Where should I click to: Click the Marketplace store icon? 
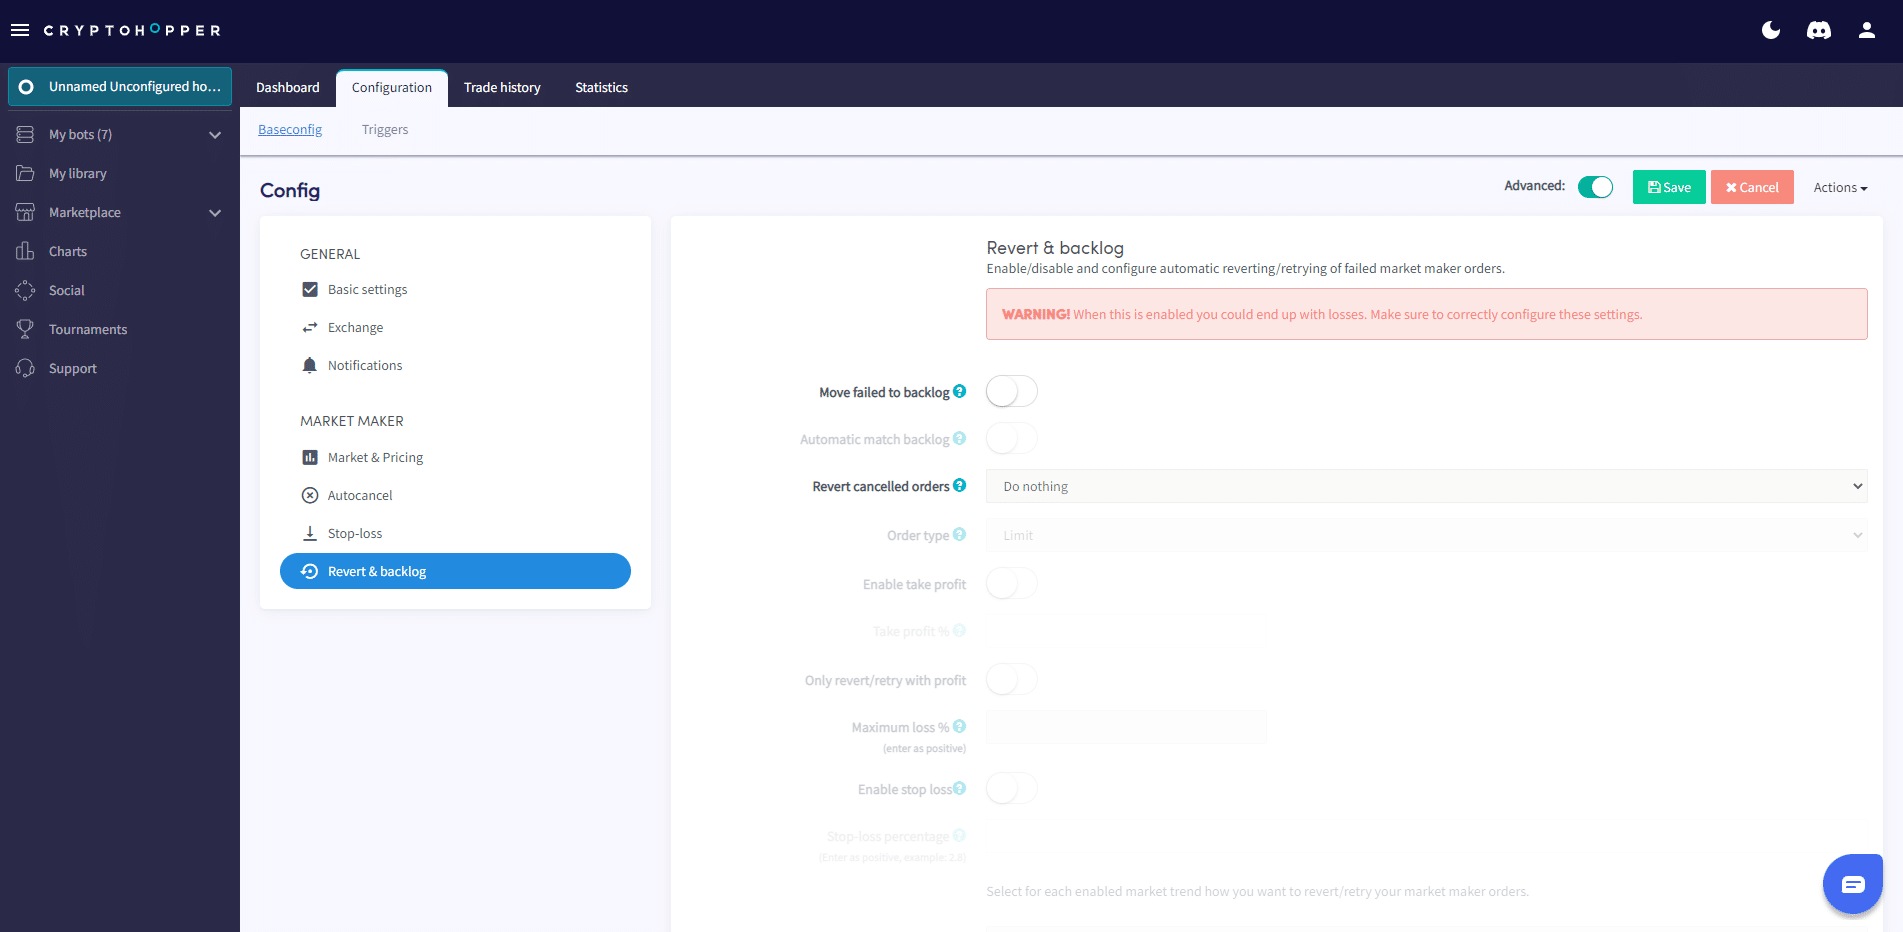click(25, 212)
